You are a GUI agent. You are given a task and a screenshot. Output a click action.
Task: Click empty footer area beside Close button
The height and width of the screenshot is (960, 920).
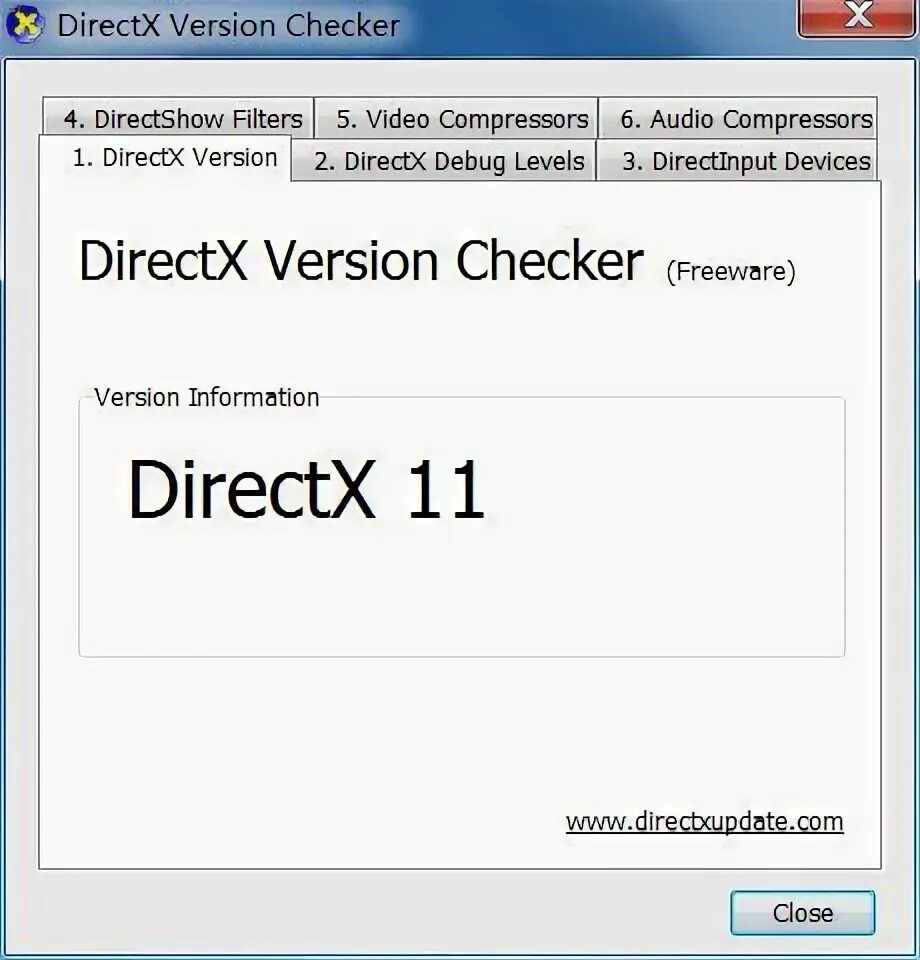click(367, 912)
